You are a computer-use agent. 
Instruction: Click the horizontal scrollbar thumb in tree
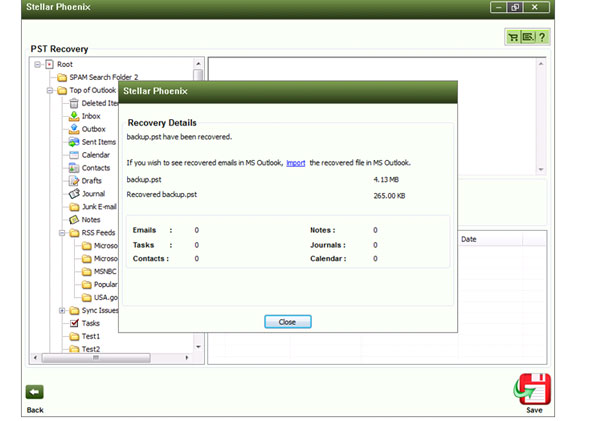[x=96, y=357]
